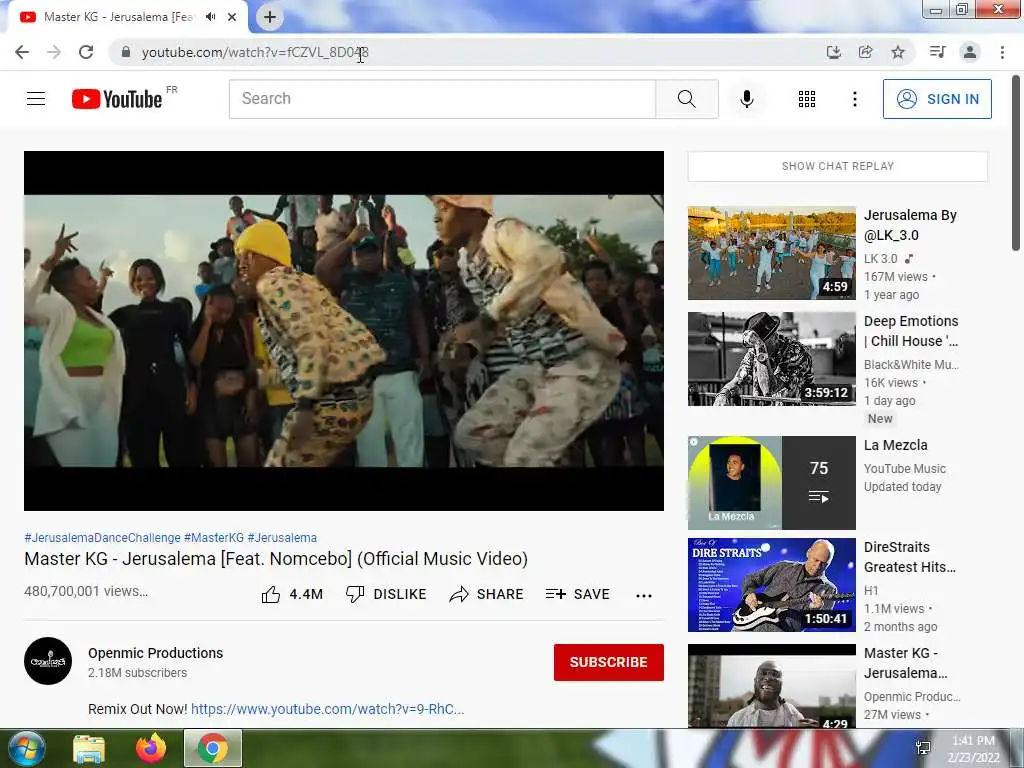Click install app icon in address bar
This screenshot has width=1024, height=768.
(833, 52)
